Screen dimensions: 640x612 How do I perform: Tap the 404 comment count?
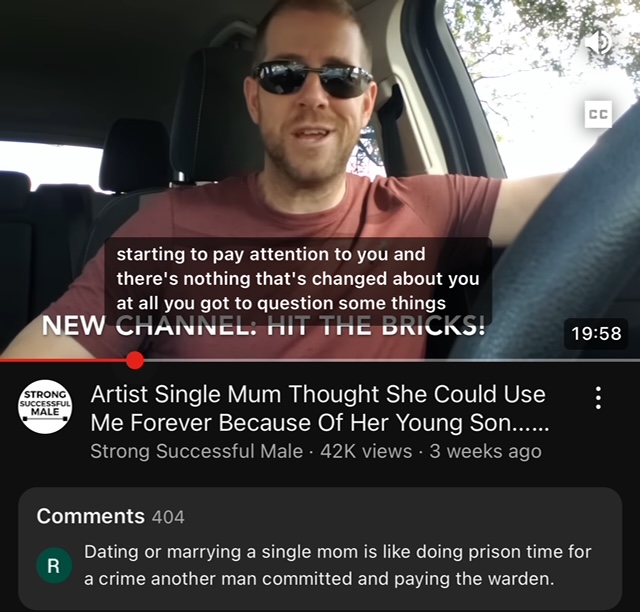pyautogui.click(x=168, y=517)
